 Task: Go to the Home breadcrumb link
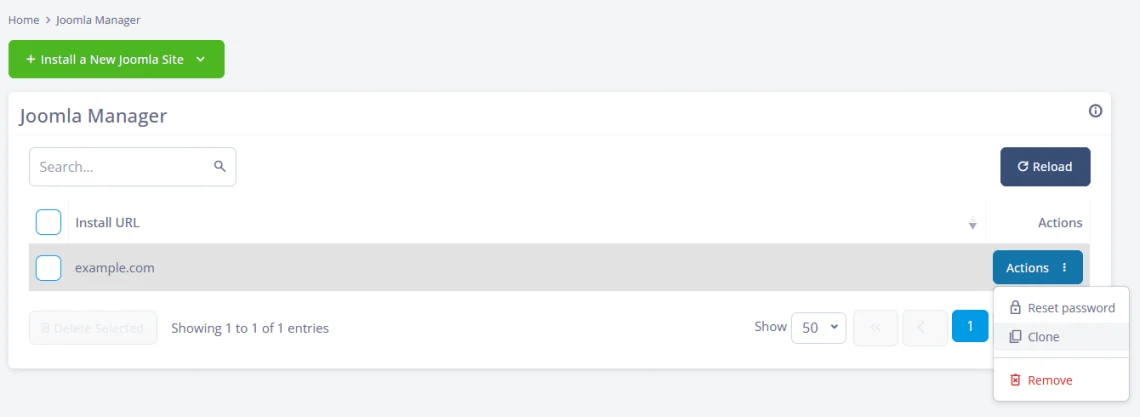(23, 20)
